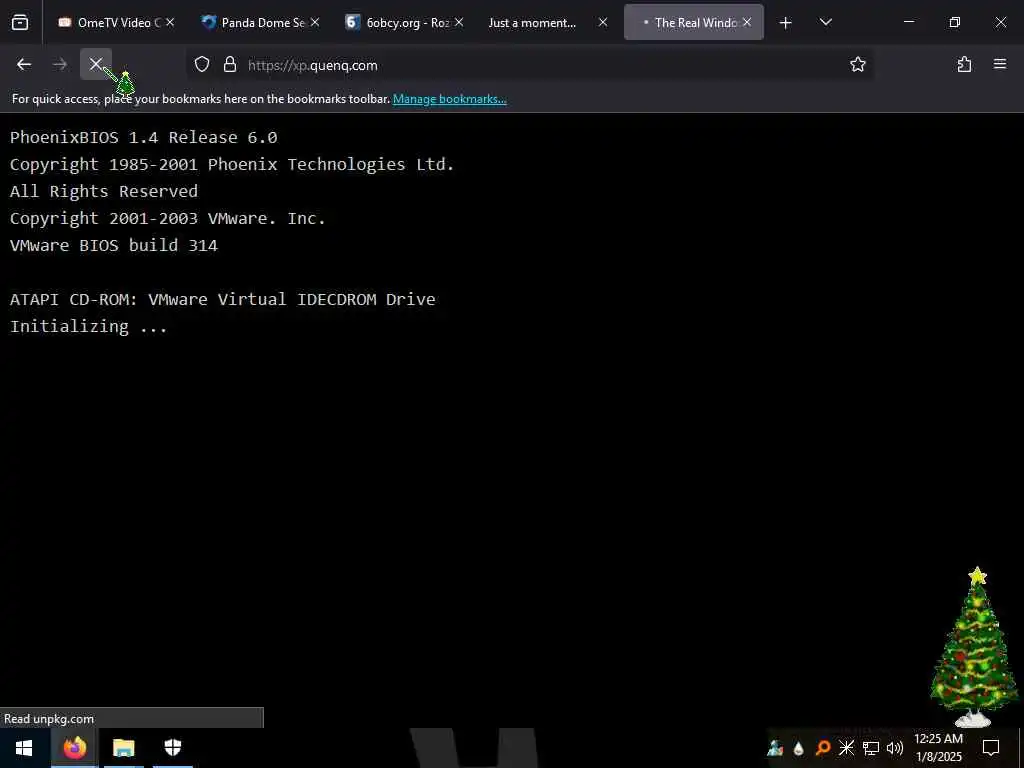Stop loading the page
1024x768 pixels.
[x=96, y=64]
